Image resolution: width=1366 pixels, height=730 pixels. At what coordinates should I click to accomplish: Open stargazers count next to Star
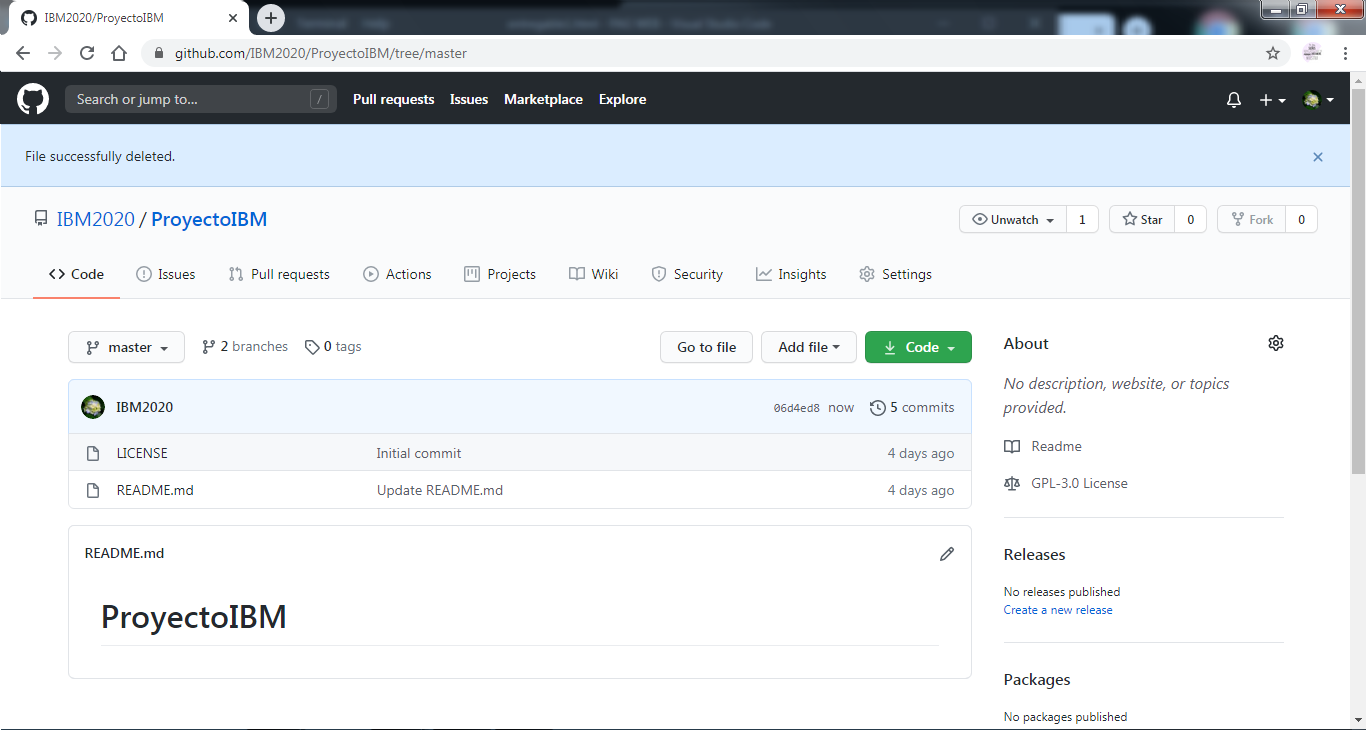[x=1190, y=219]
